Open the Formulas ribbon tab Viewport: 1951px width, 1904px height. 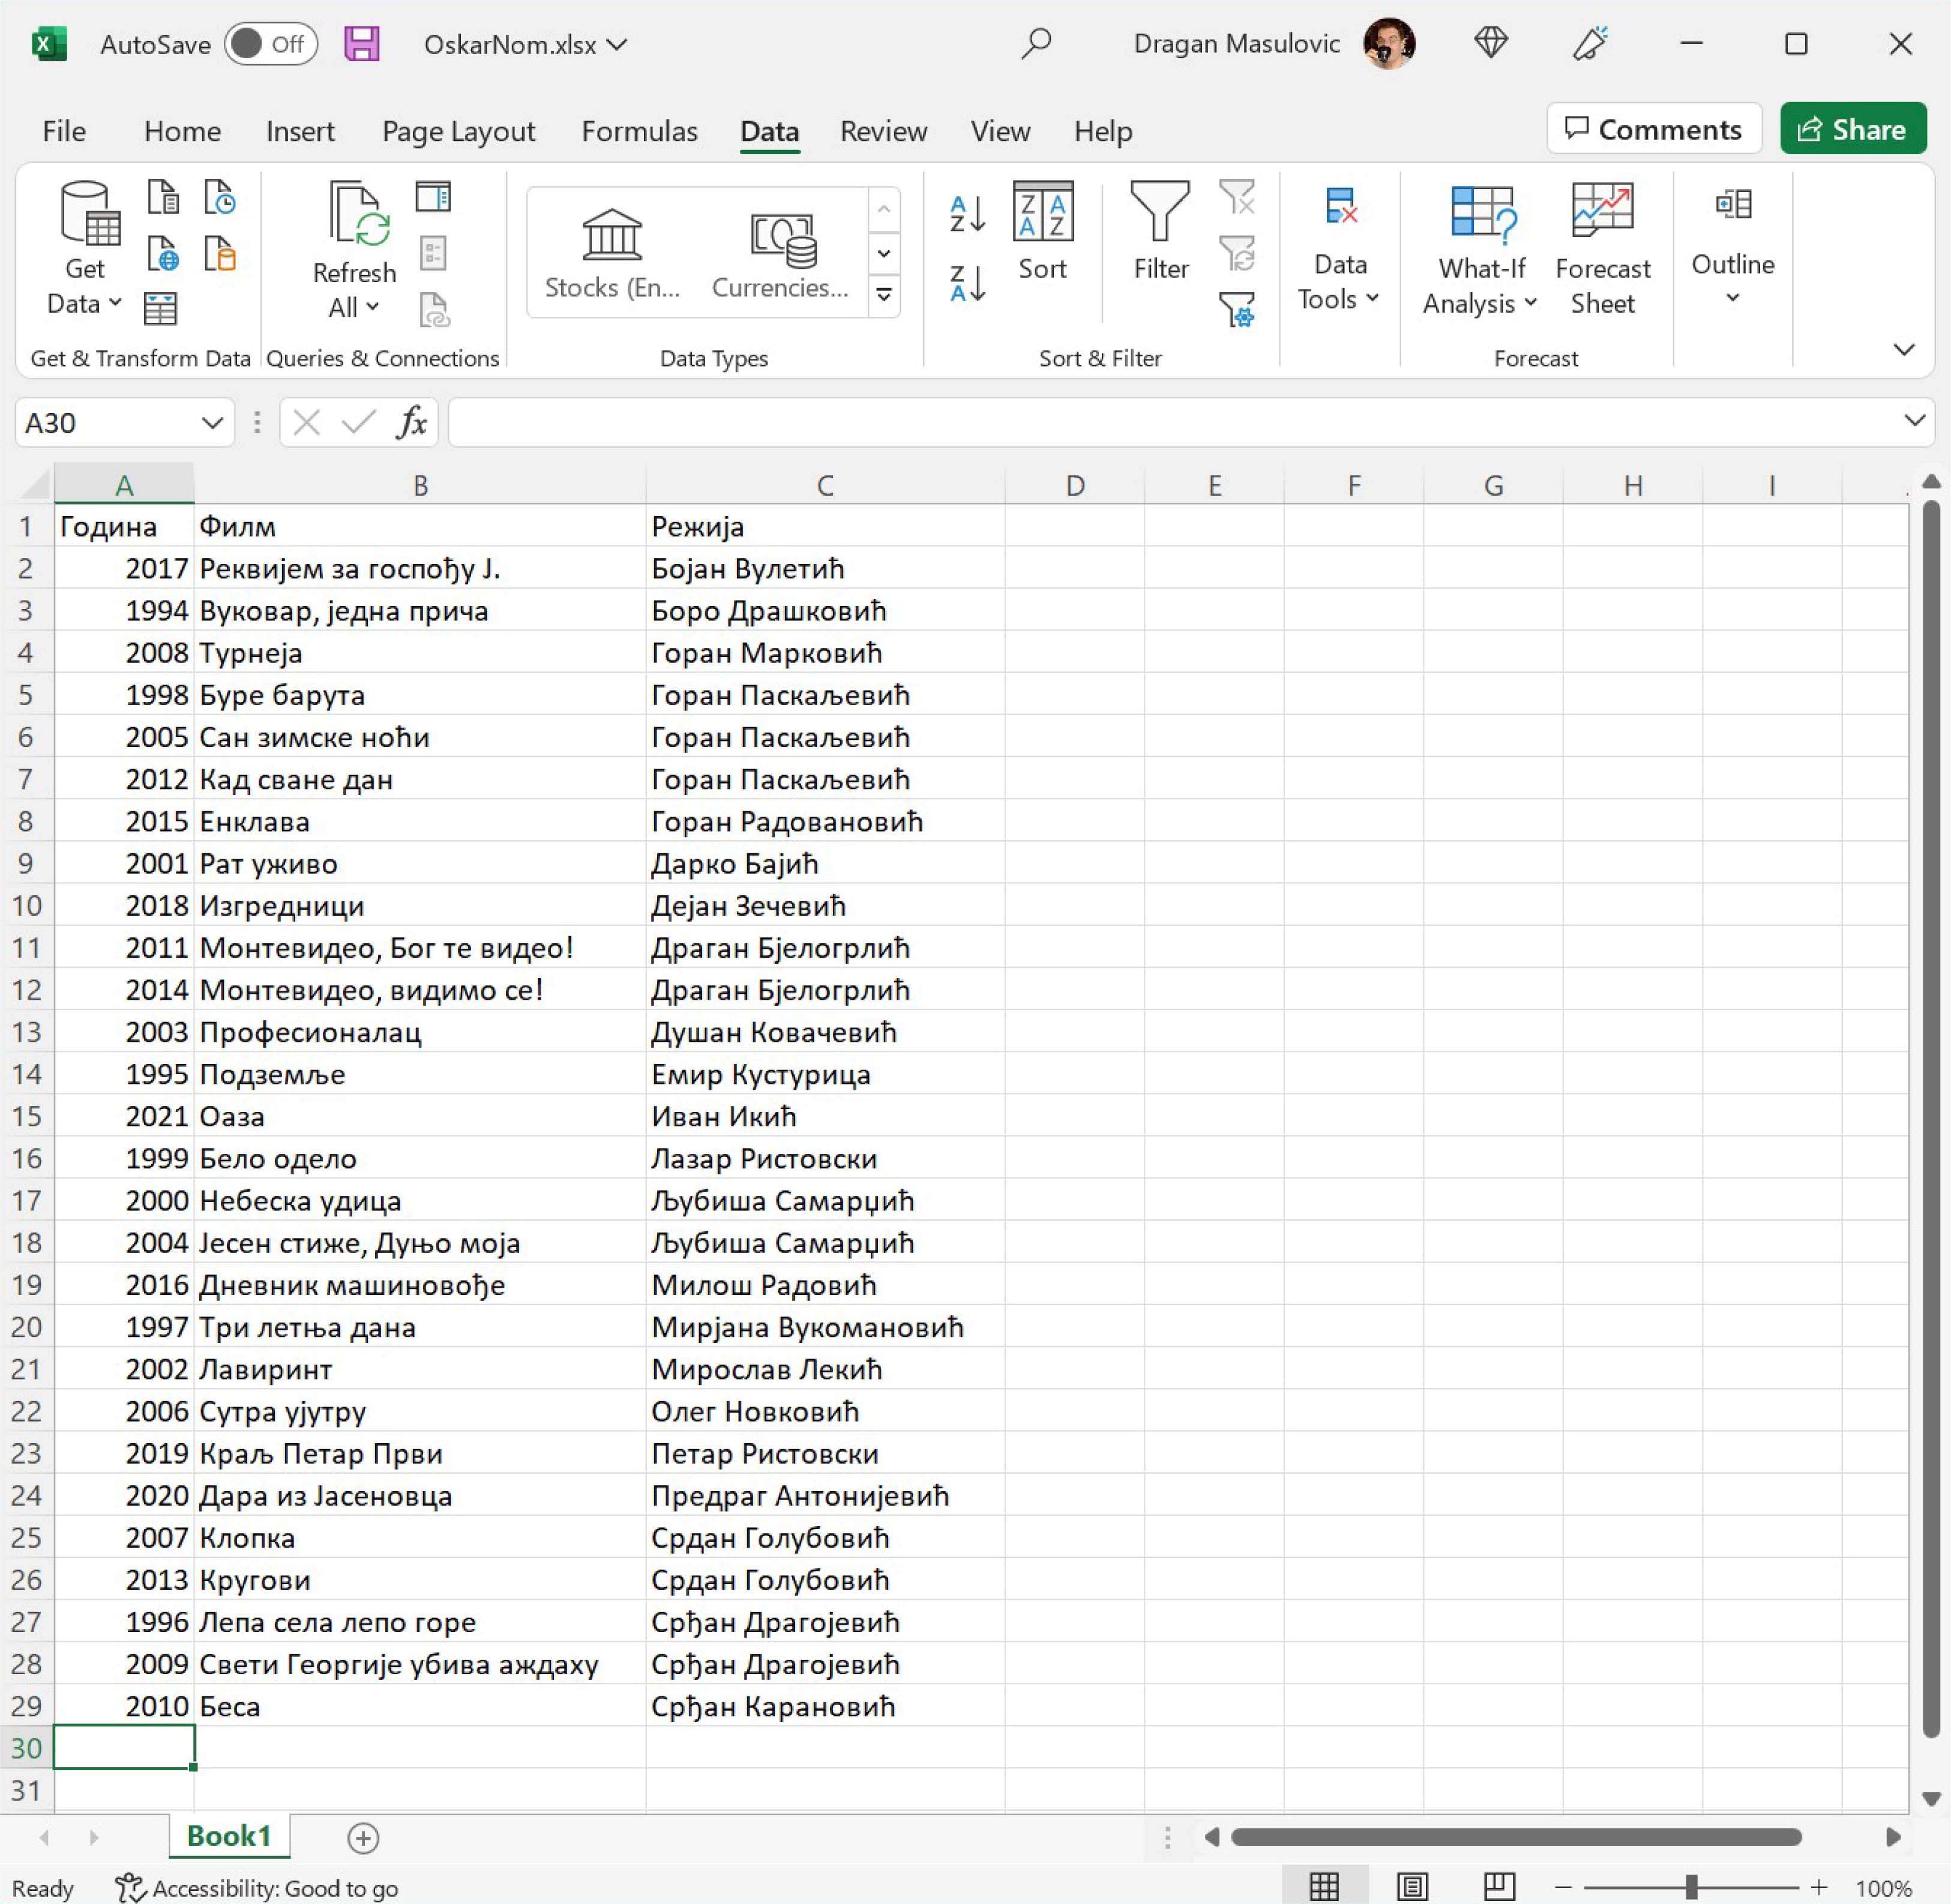coord(639,131)
